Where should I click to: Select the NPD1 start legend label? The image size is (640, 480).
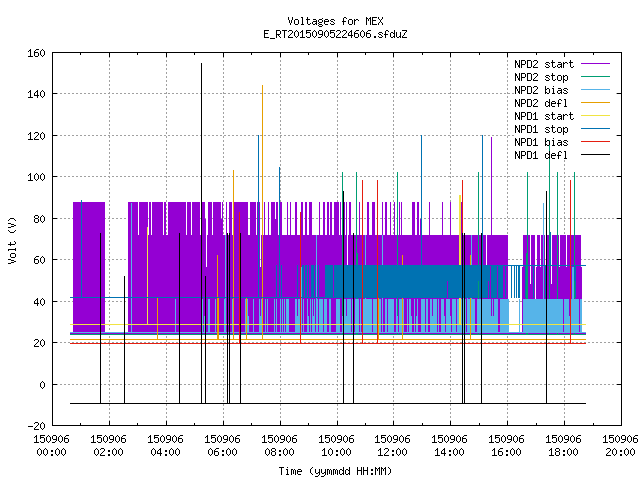(544, 116)
